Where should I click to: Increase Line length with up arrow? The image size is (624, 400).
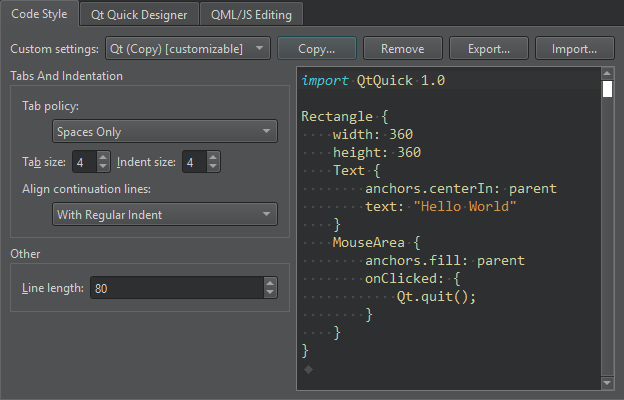pos(270,283)
